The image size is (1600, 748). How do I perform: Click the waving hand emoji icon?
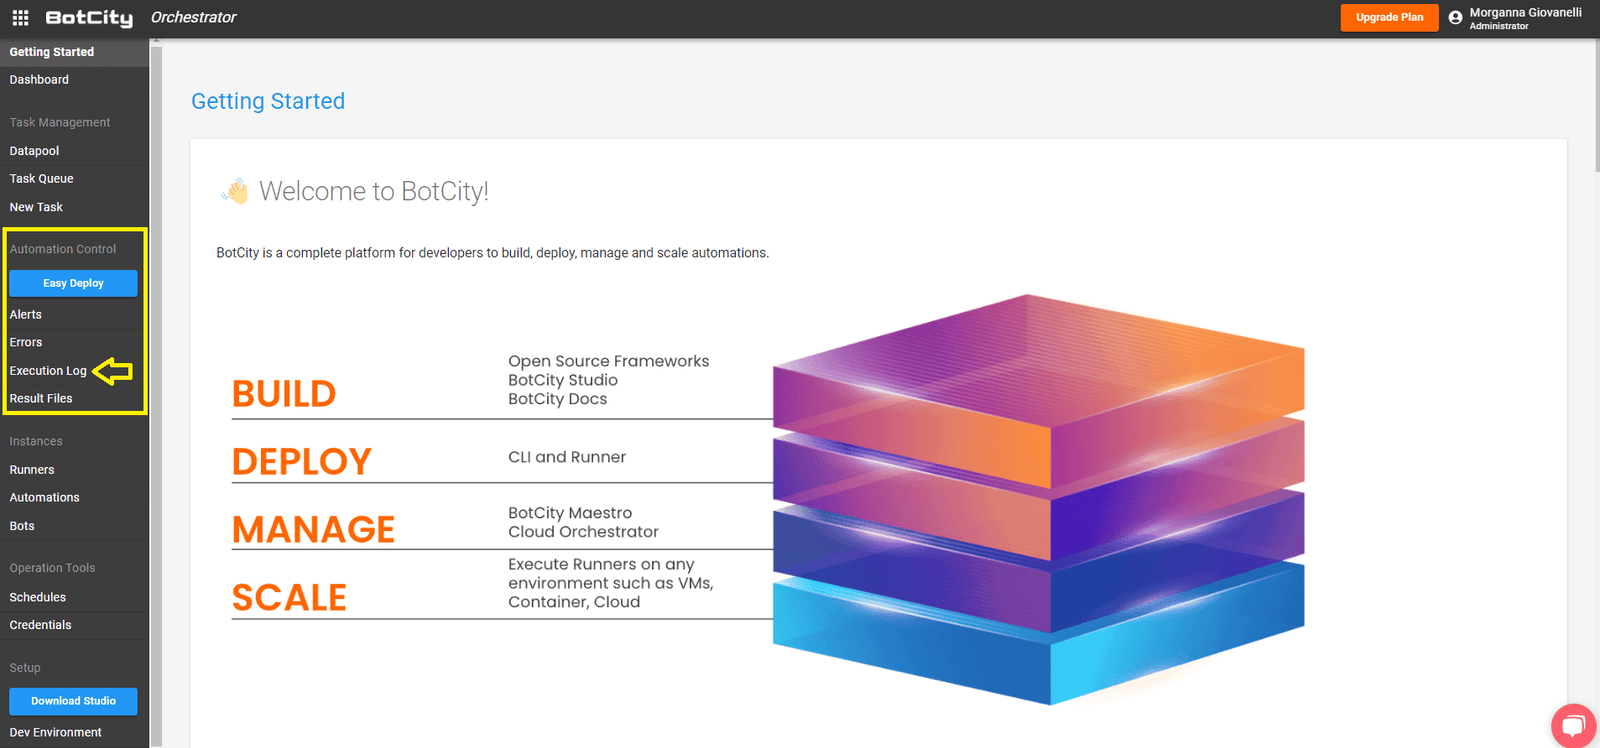235,191
